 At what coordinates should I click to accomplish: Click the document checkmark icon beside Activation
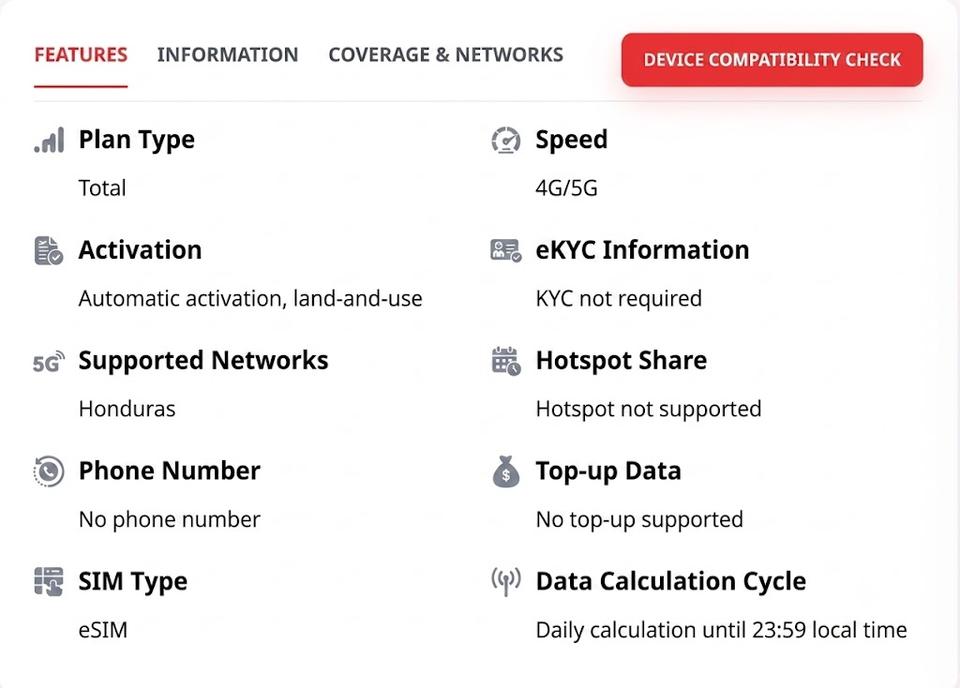49,250
